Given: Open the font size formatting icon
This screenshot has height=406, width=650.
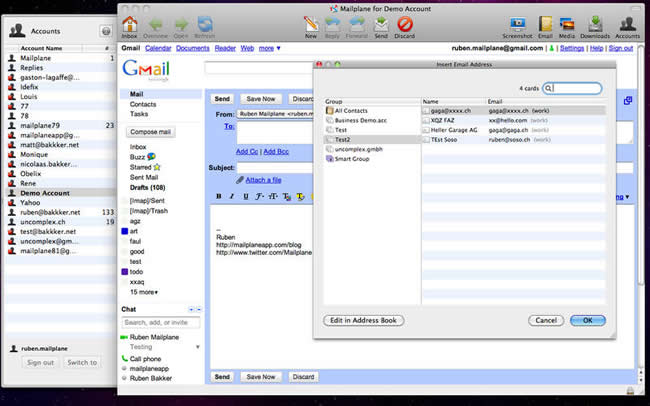Looking at the screenshot, I should pyautogui.click(x=273, y=196).
